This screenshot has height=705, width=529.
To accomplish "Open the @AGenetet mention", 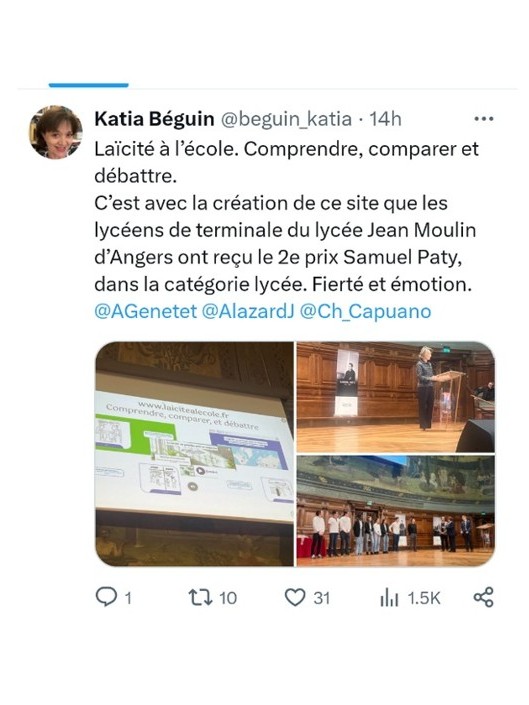I will (x=146, y=311).
